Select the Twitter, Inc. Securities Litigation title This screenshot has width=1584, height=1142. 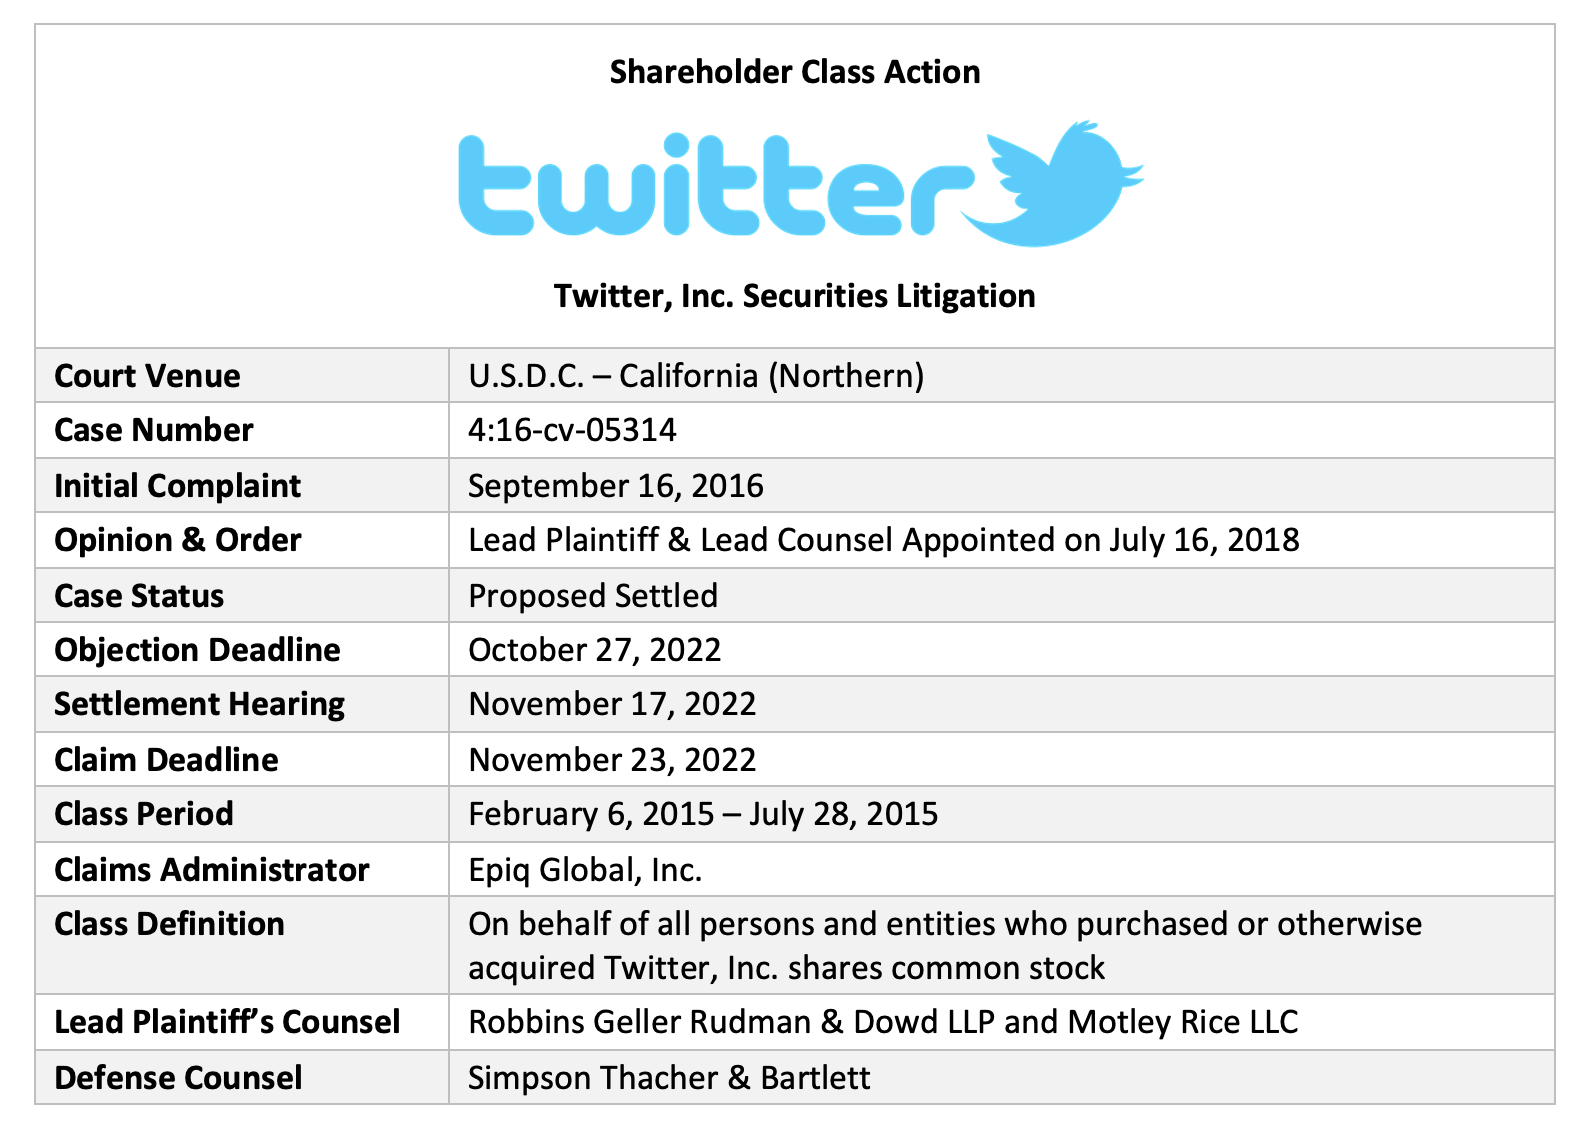pyautogui.click(x=795, y=296)
